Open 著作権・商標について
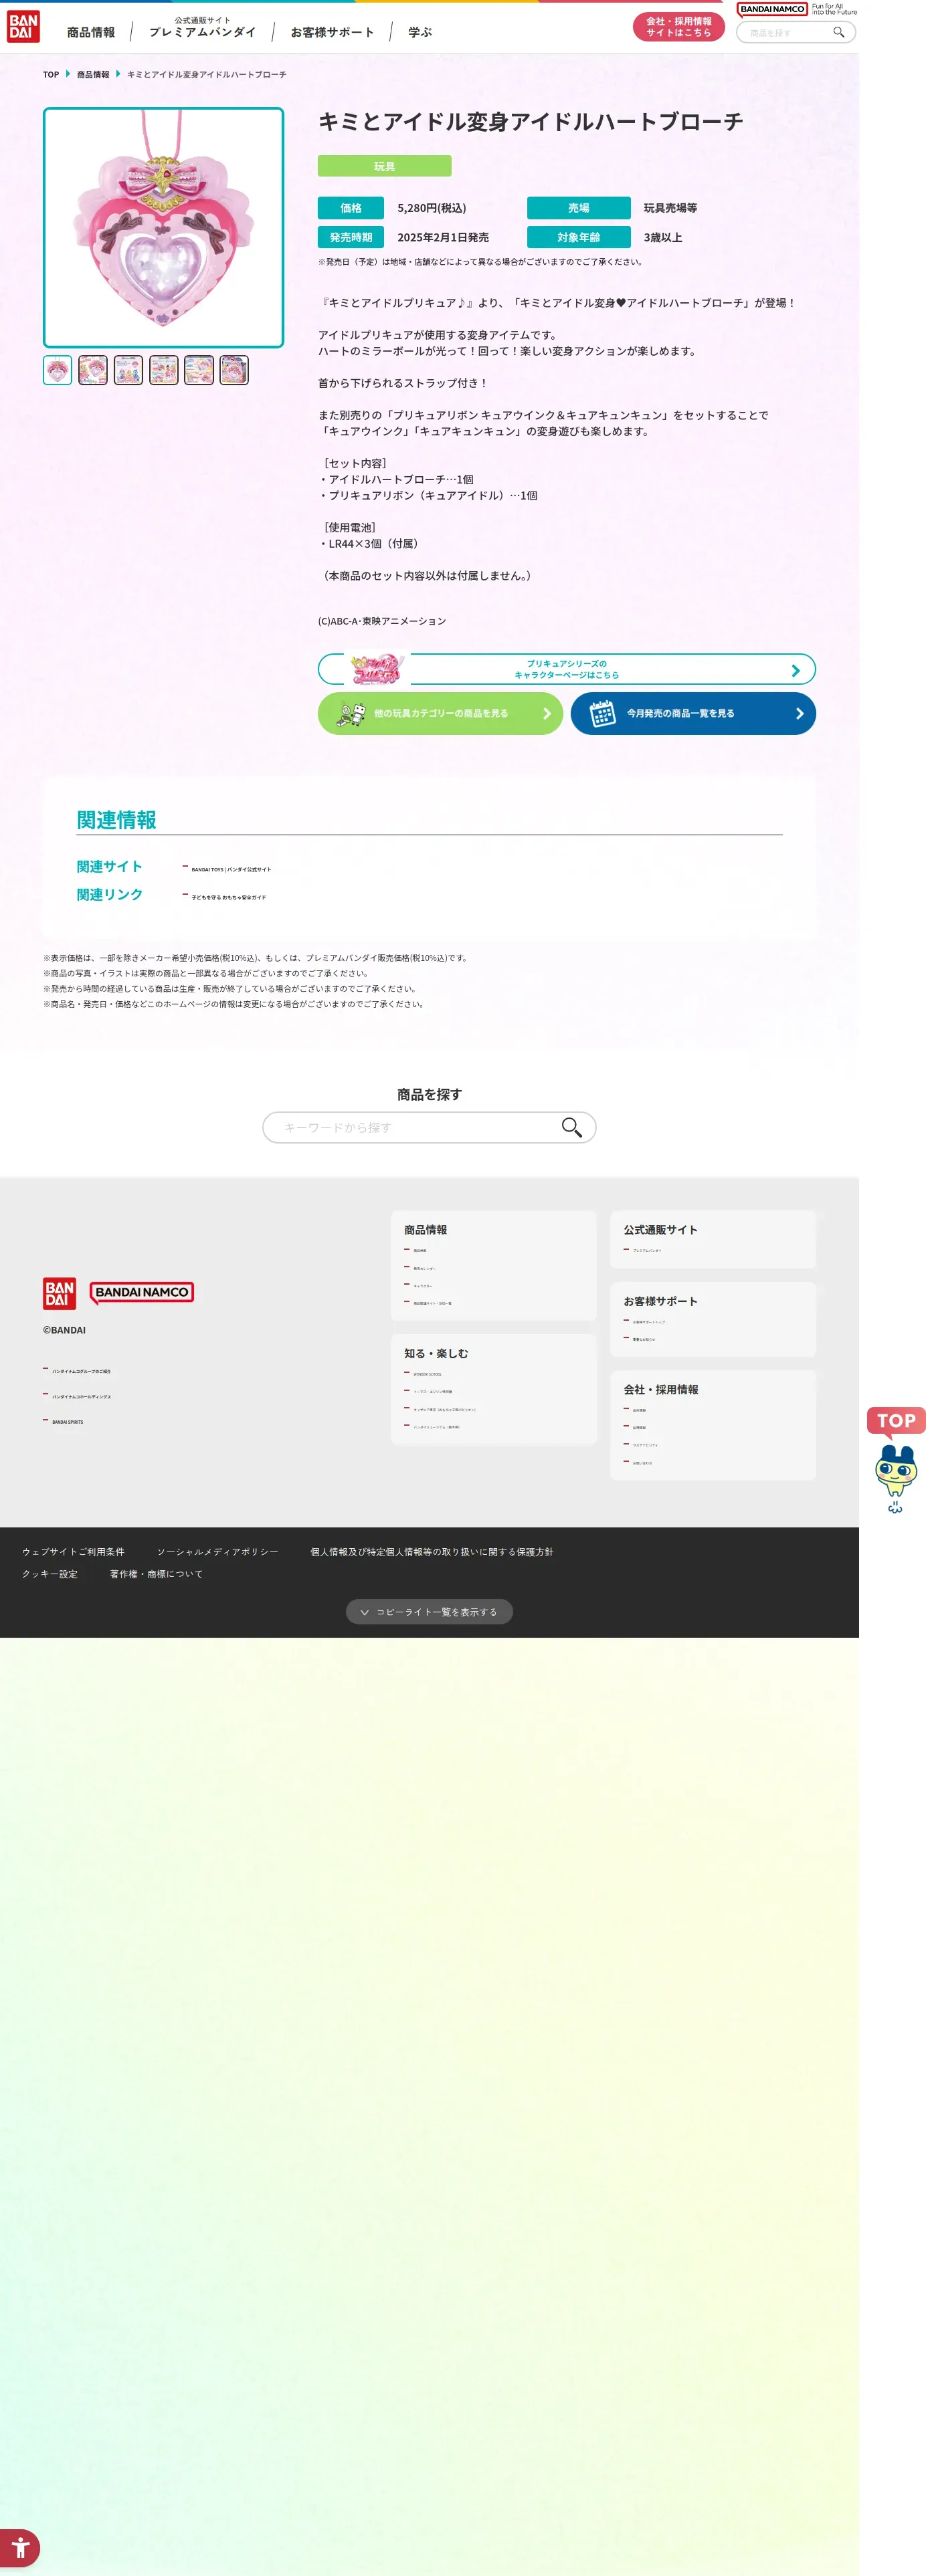 156,1574
